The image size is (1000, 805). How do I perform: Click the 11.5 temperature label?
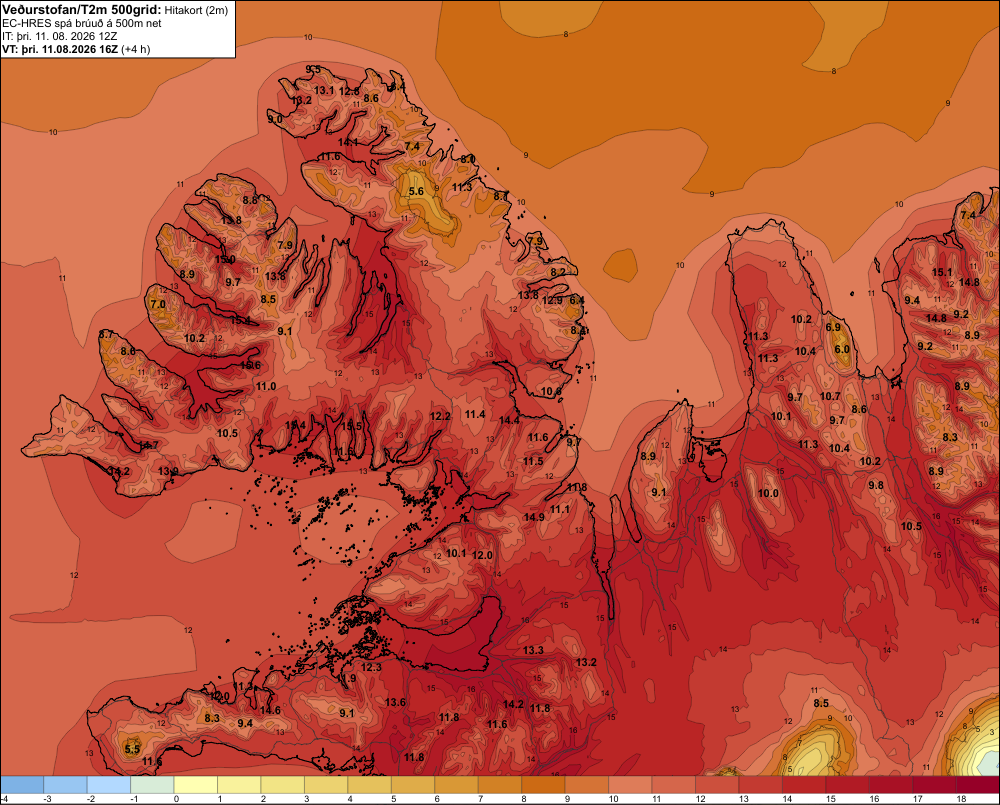[x=533, y=461]
